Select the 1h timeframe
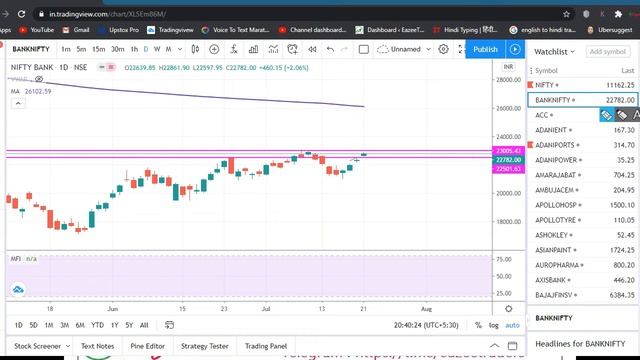 tap(134, 49)
